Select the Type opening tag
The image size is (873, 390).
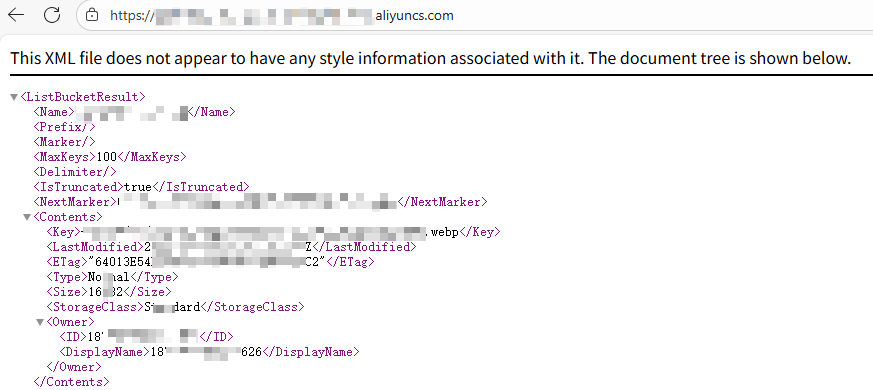[x=67, y=277]
